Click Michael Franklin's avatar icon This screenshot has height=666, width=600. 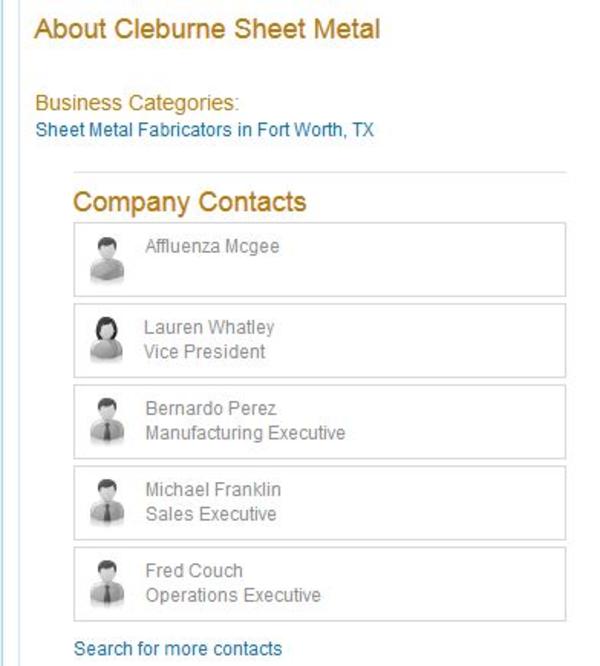[107, 502]
